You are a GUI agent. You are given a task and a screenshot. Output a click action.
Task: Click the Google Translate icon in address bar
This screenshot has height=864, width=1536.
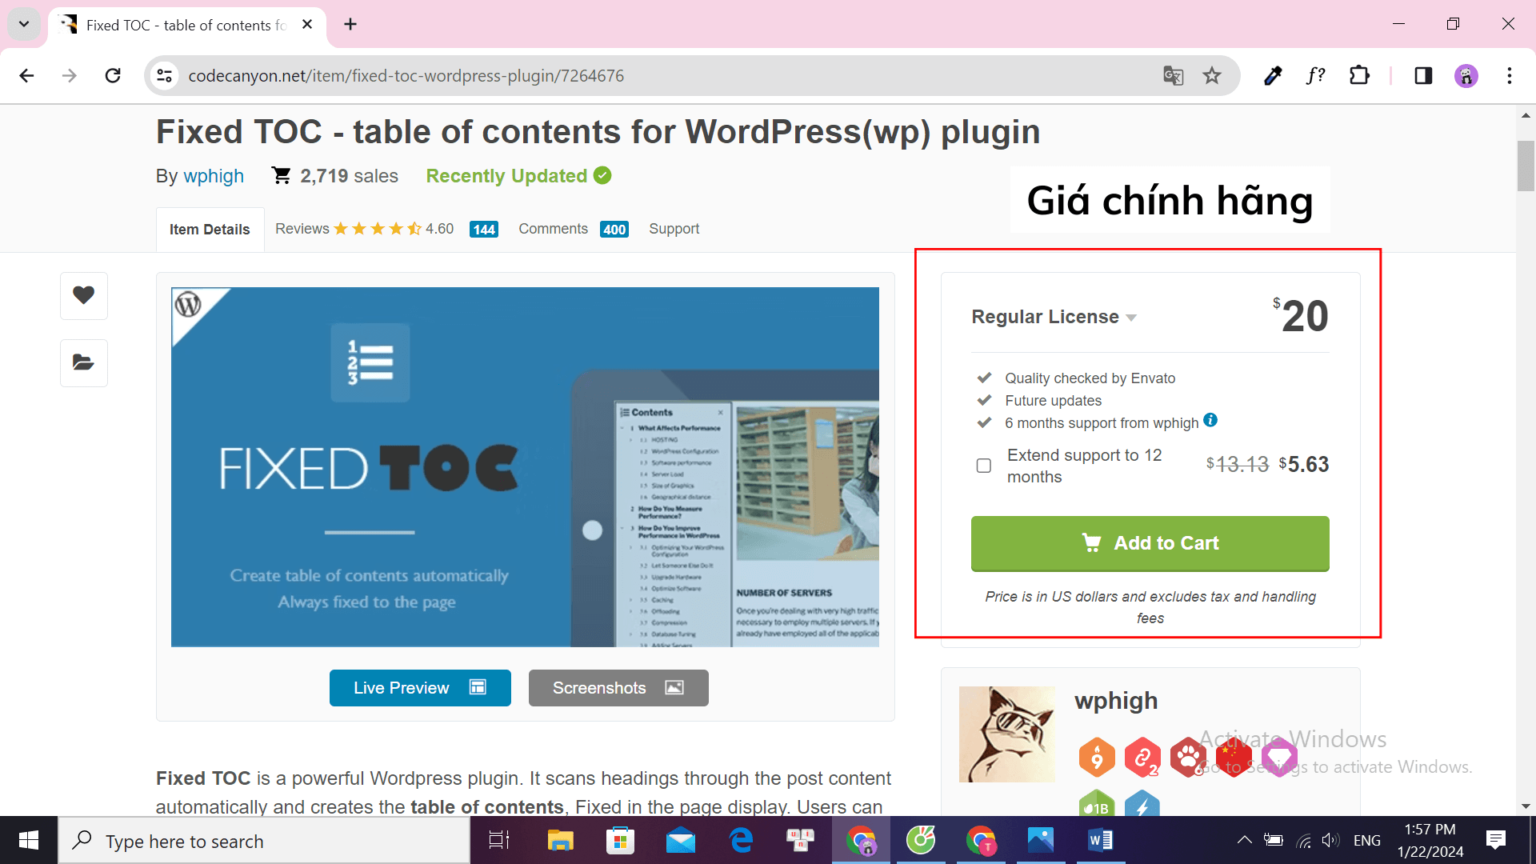click(1173, 76)
